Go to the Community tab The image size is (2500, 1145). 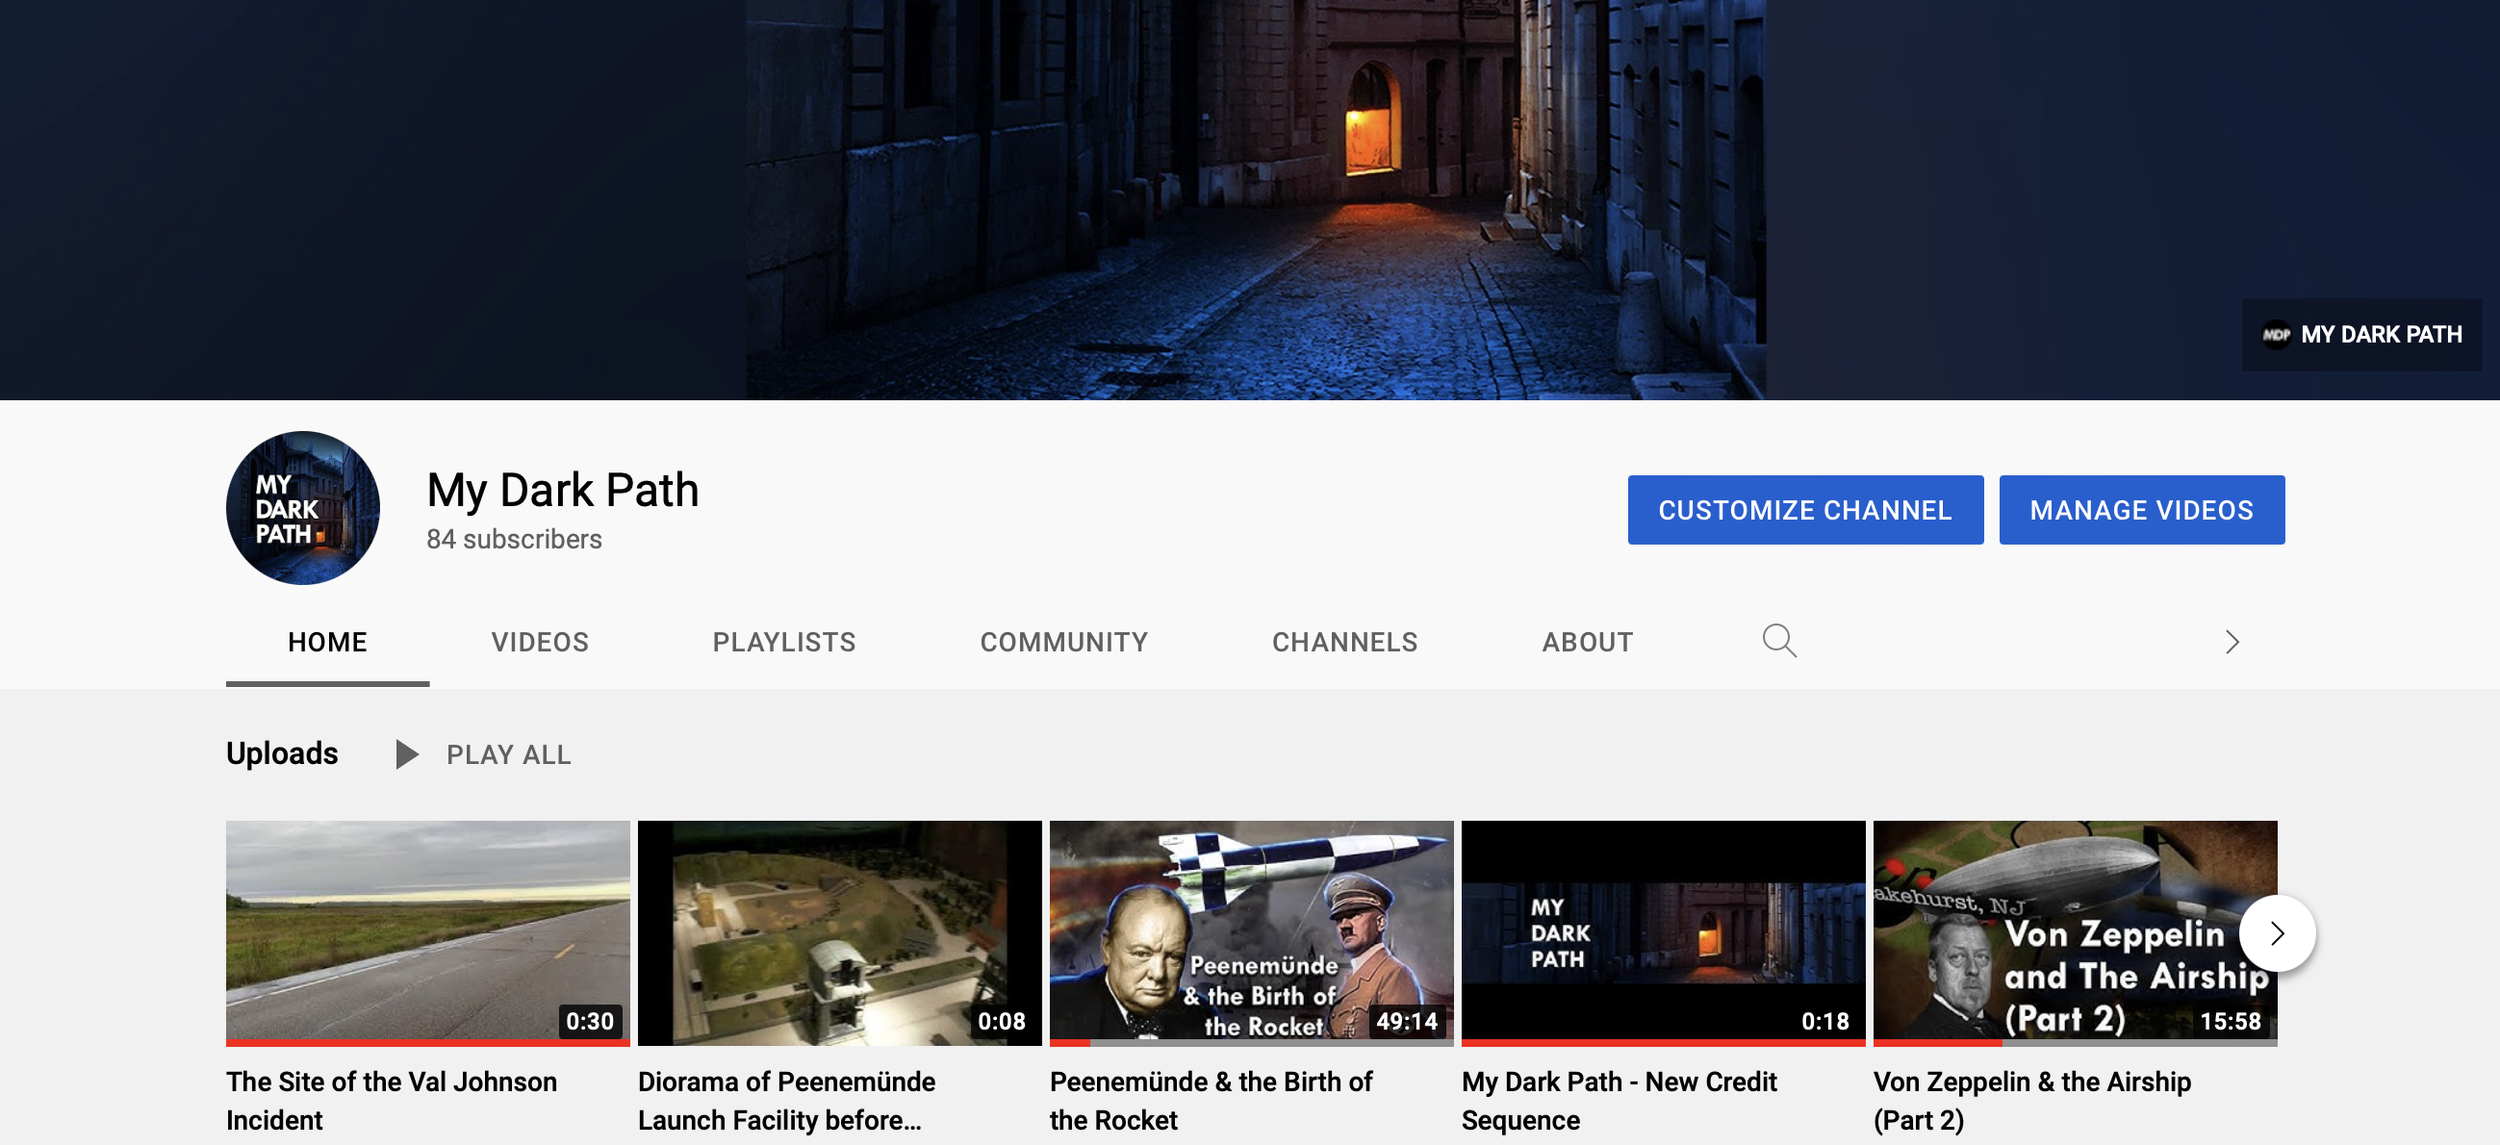point(1064,642)
